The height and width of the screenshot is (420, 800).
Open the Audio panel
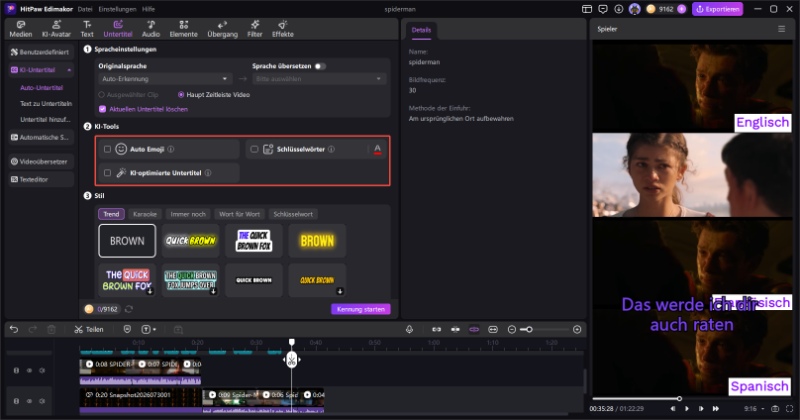point(151,29)
